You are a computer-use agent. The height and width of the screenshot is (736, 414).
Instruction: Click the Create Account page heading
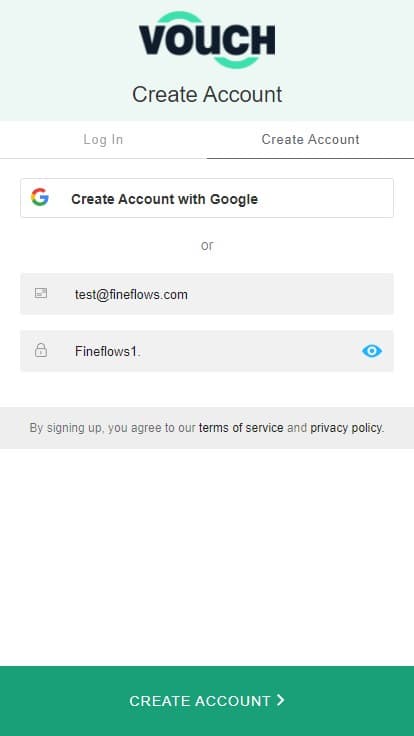tap(207, 94)
